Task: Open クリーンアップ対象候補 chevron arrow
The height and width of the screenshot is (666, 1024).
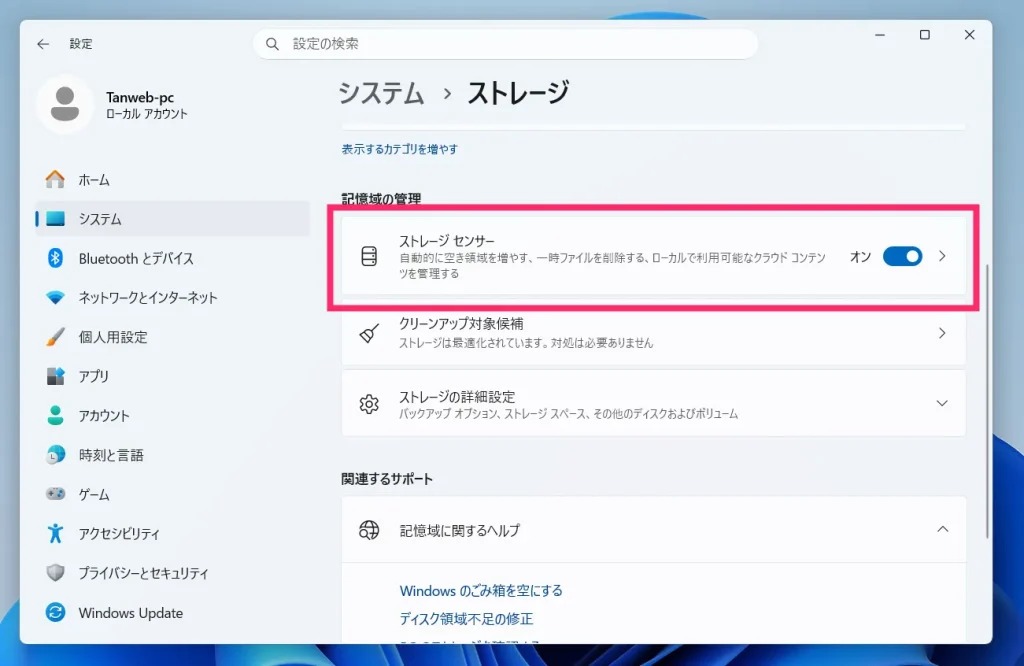Action: 942,333
